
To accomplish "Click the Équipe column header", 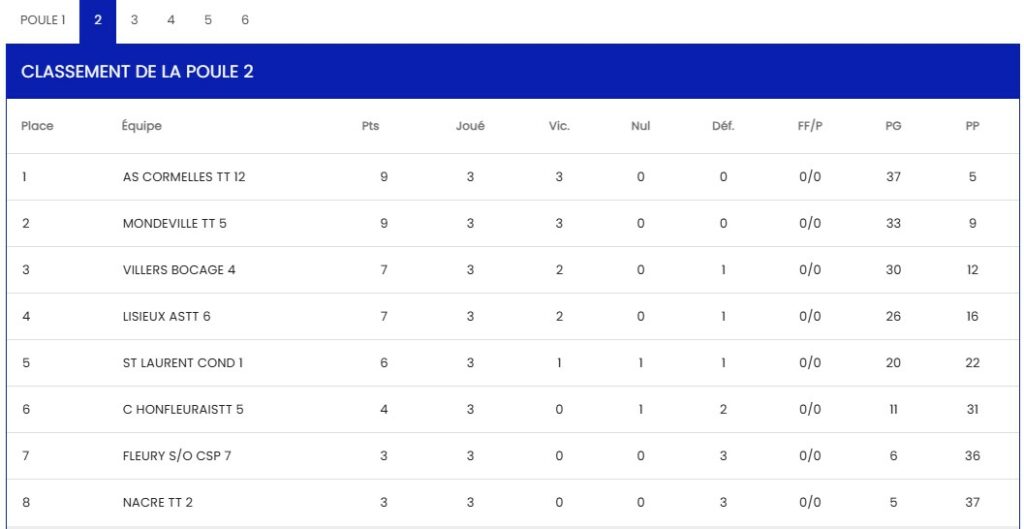I will tap(142, 126).
